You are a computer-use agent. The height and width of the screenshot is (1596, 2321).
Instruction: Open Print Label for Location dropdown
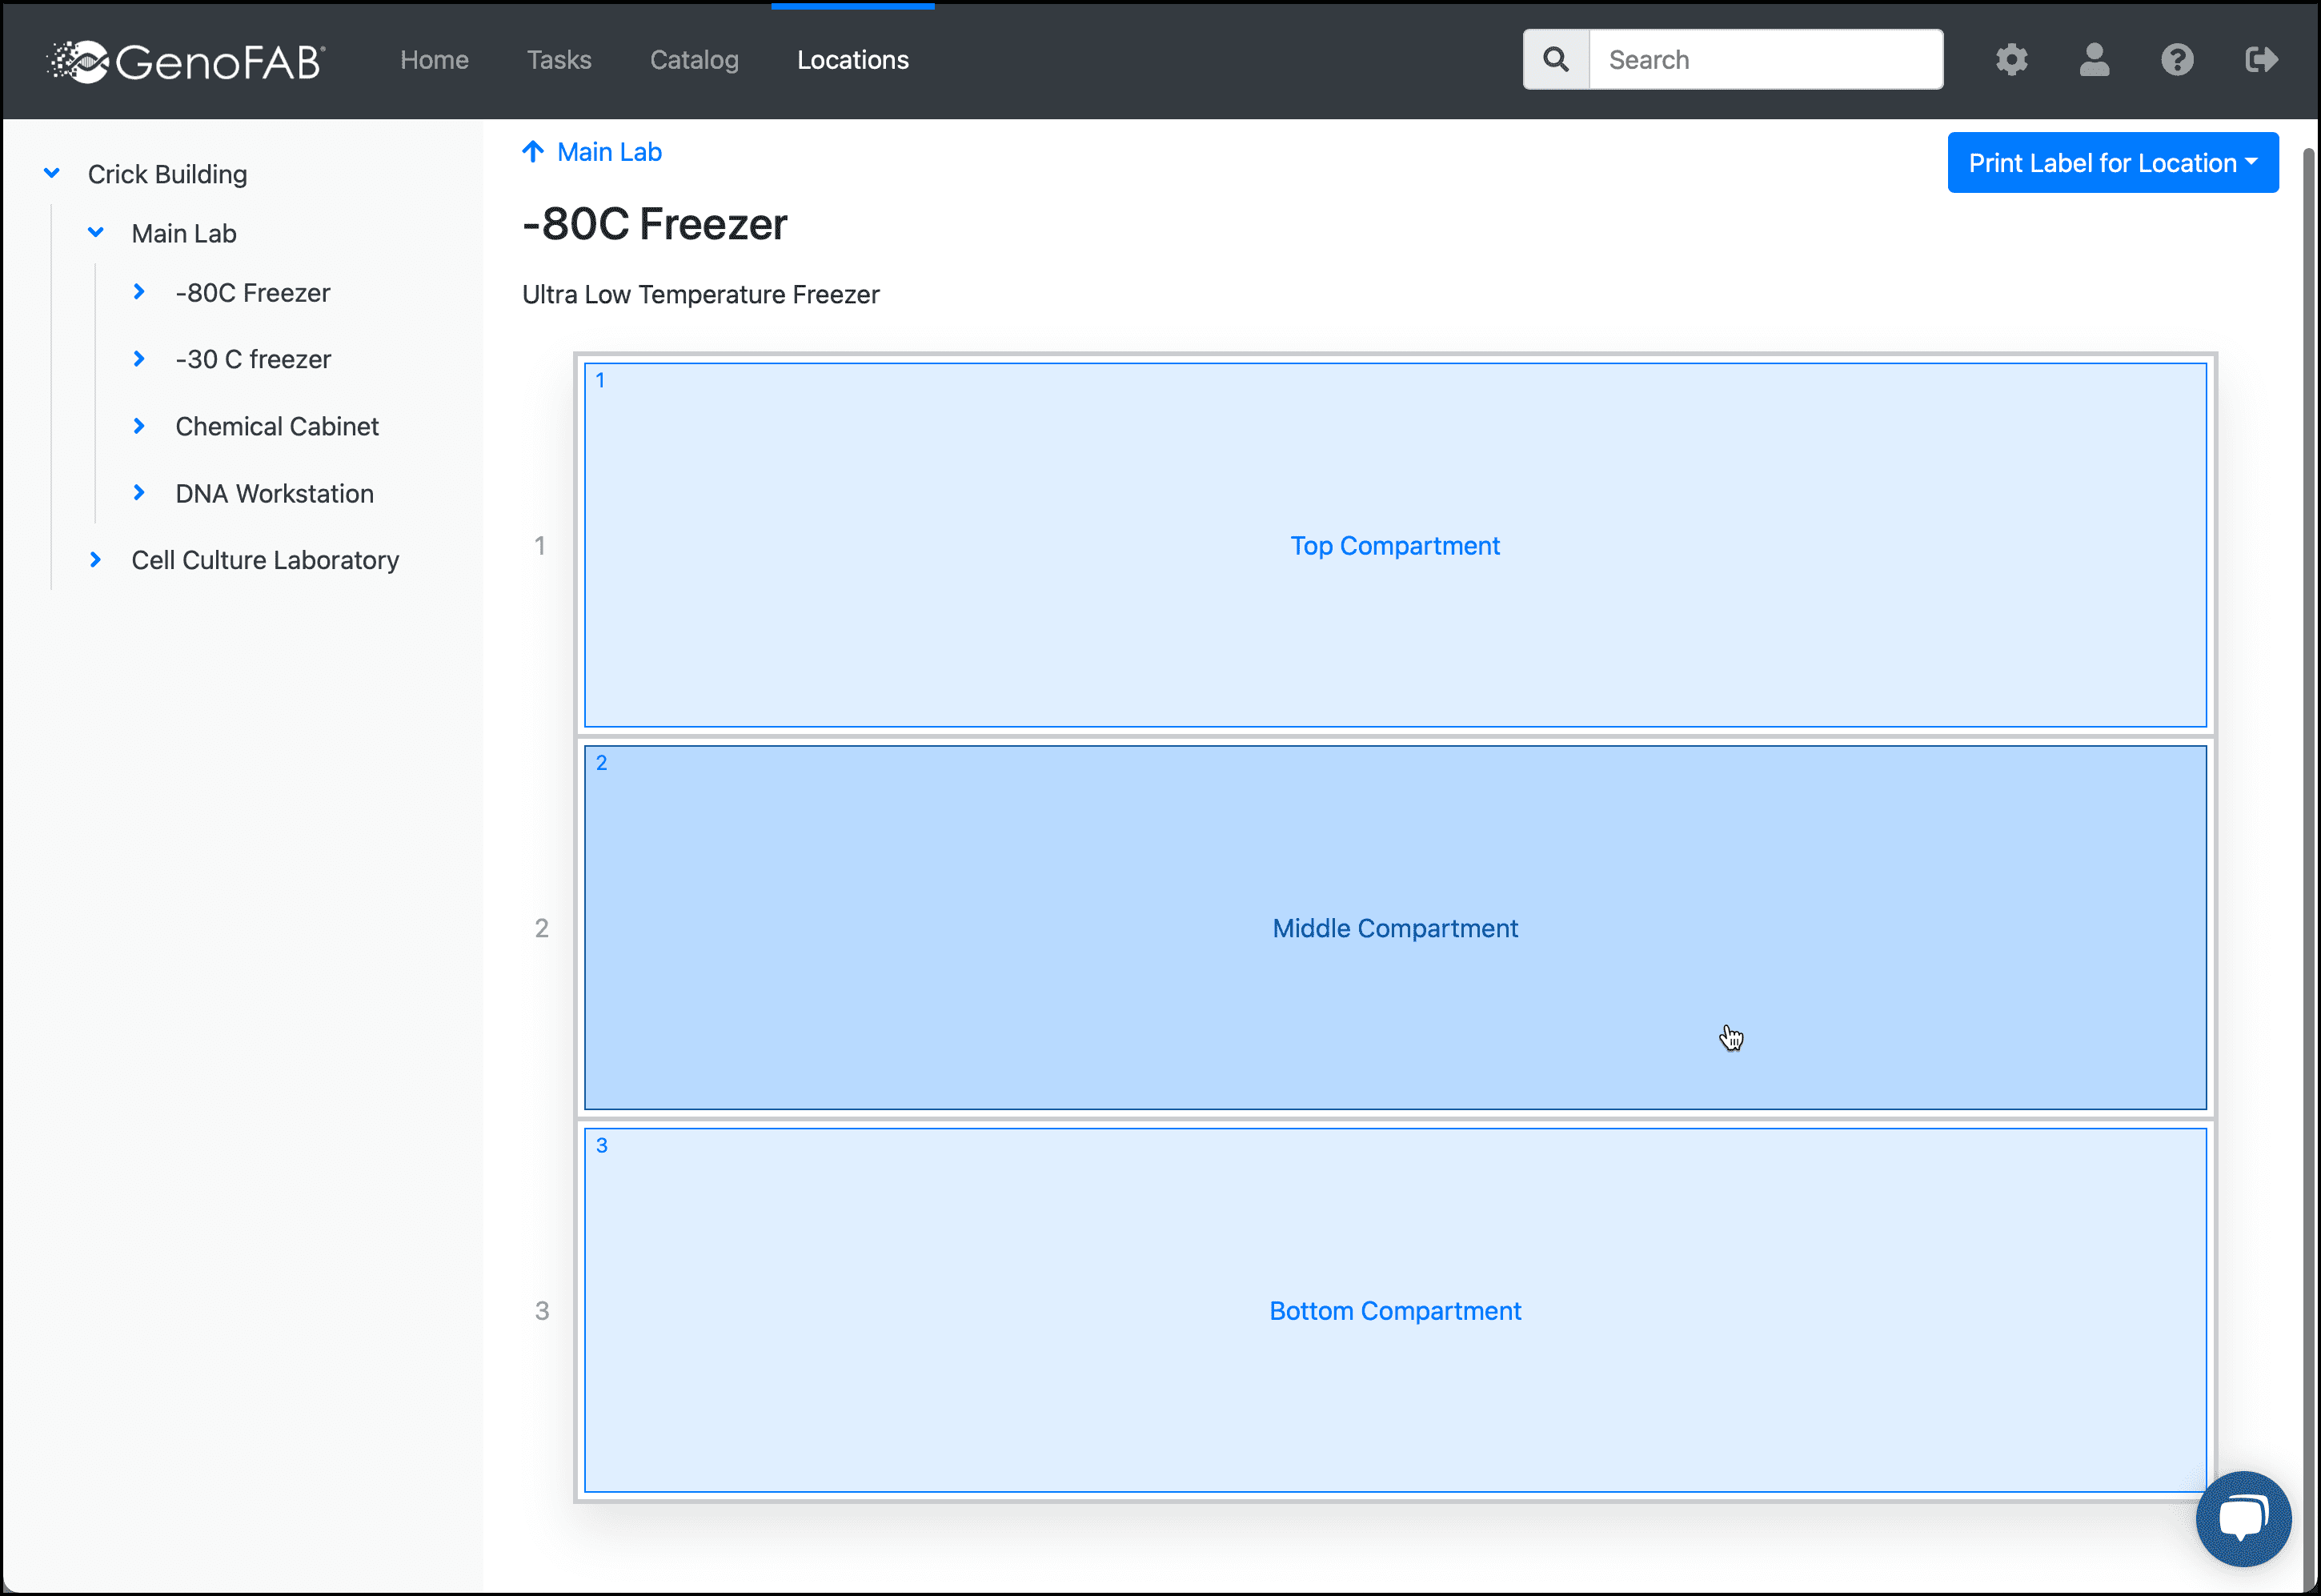(x=2112, y=163)
